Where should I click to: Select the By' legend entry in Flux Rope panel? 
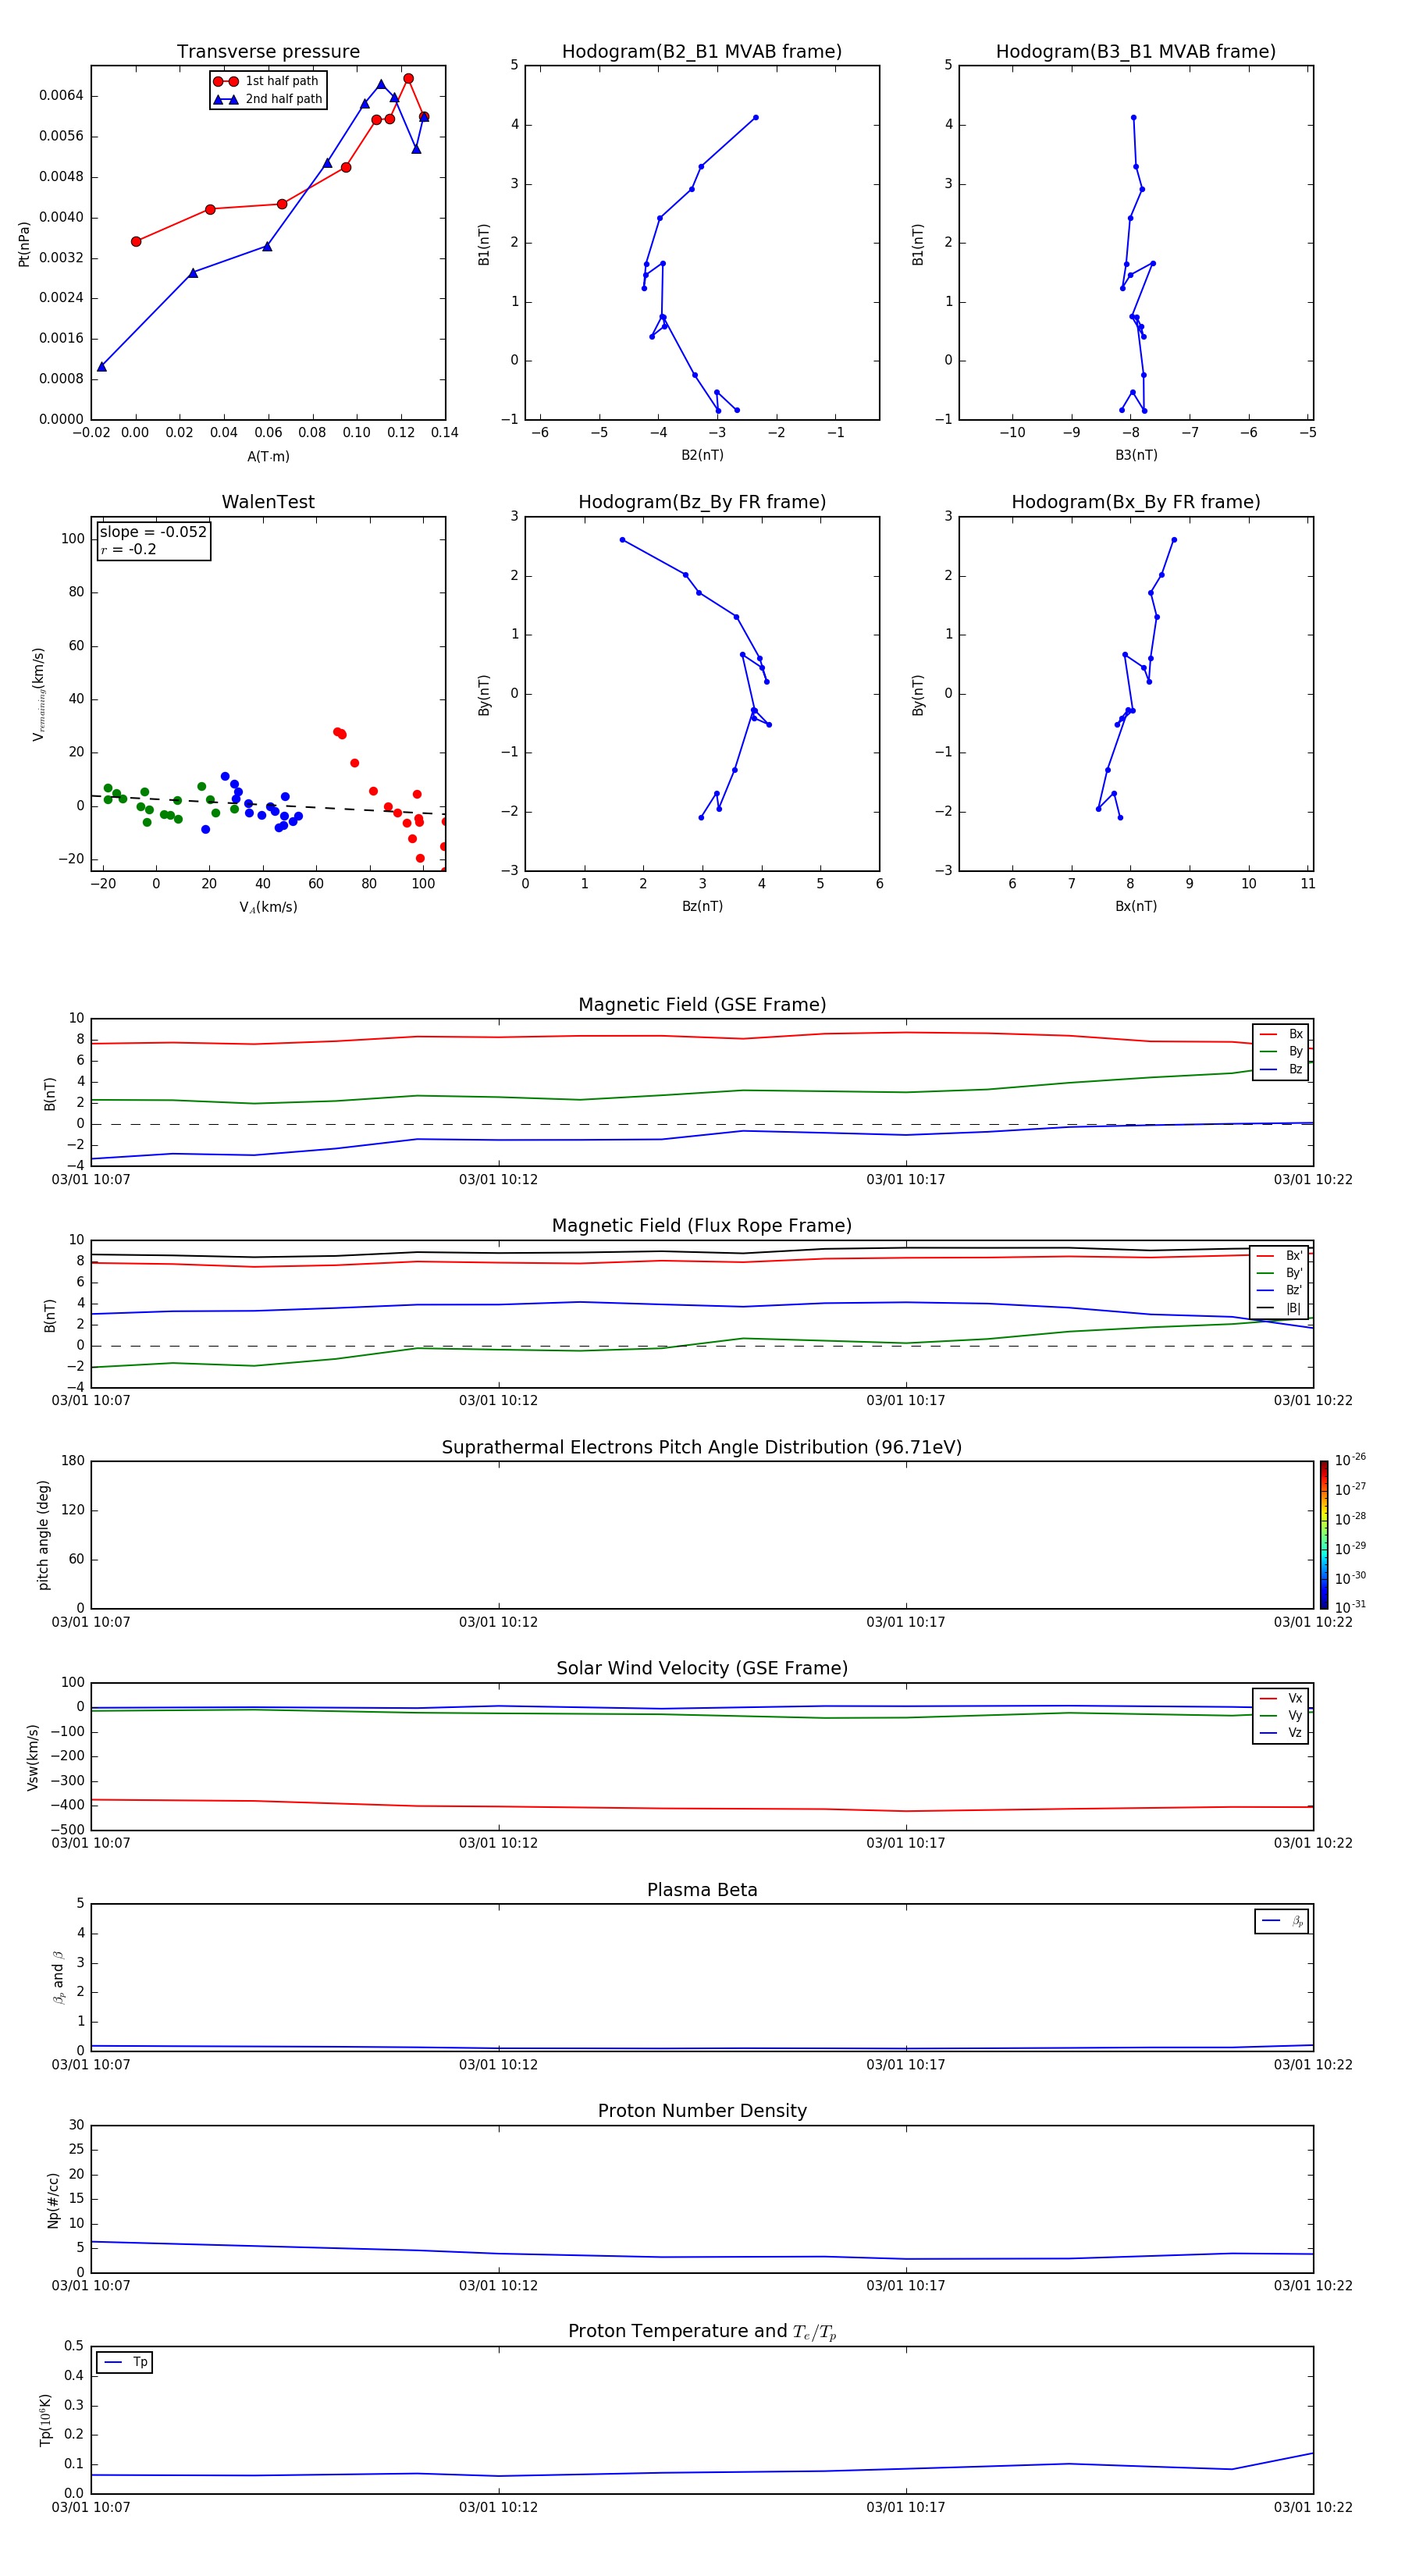(x=1280, y=1273)
